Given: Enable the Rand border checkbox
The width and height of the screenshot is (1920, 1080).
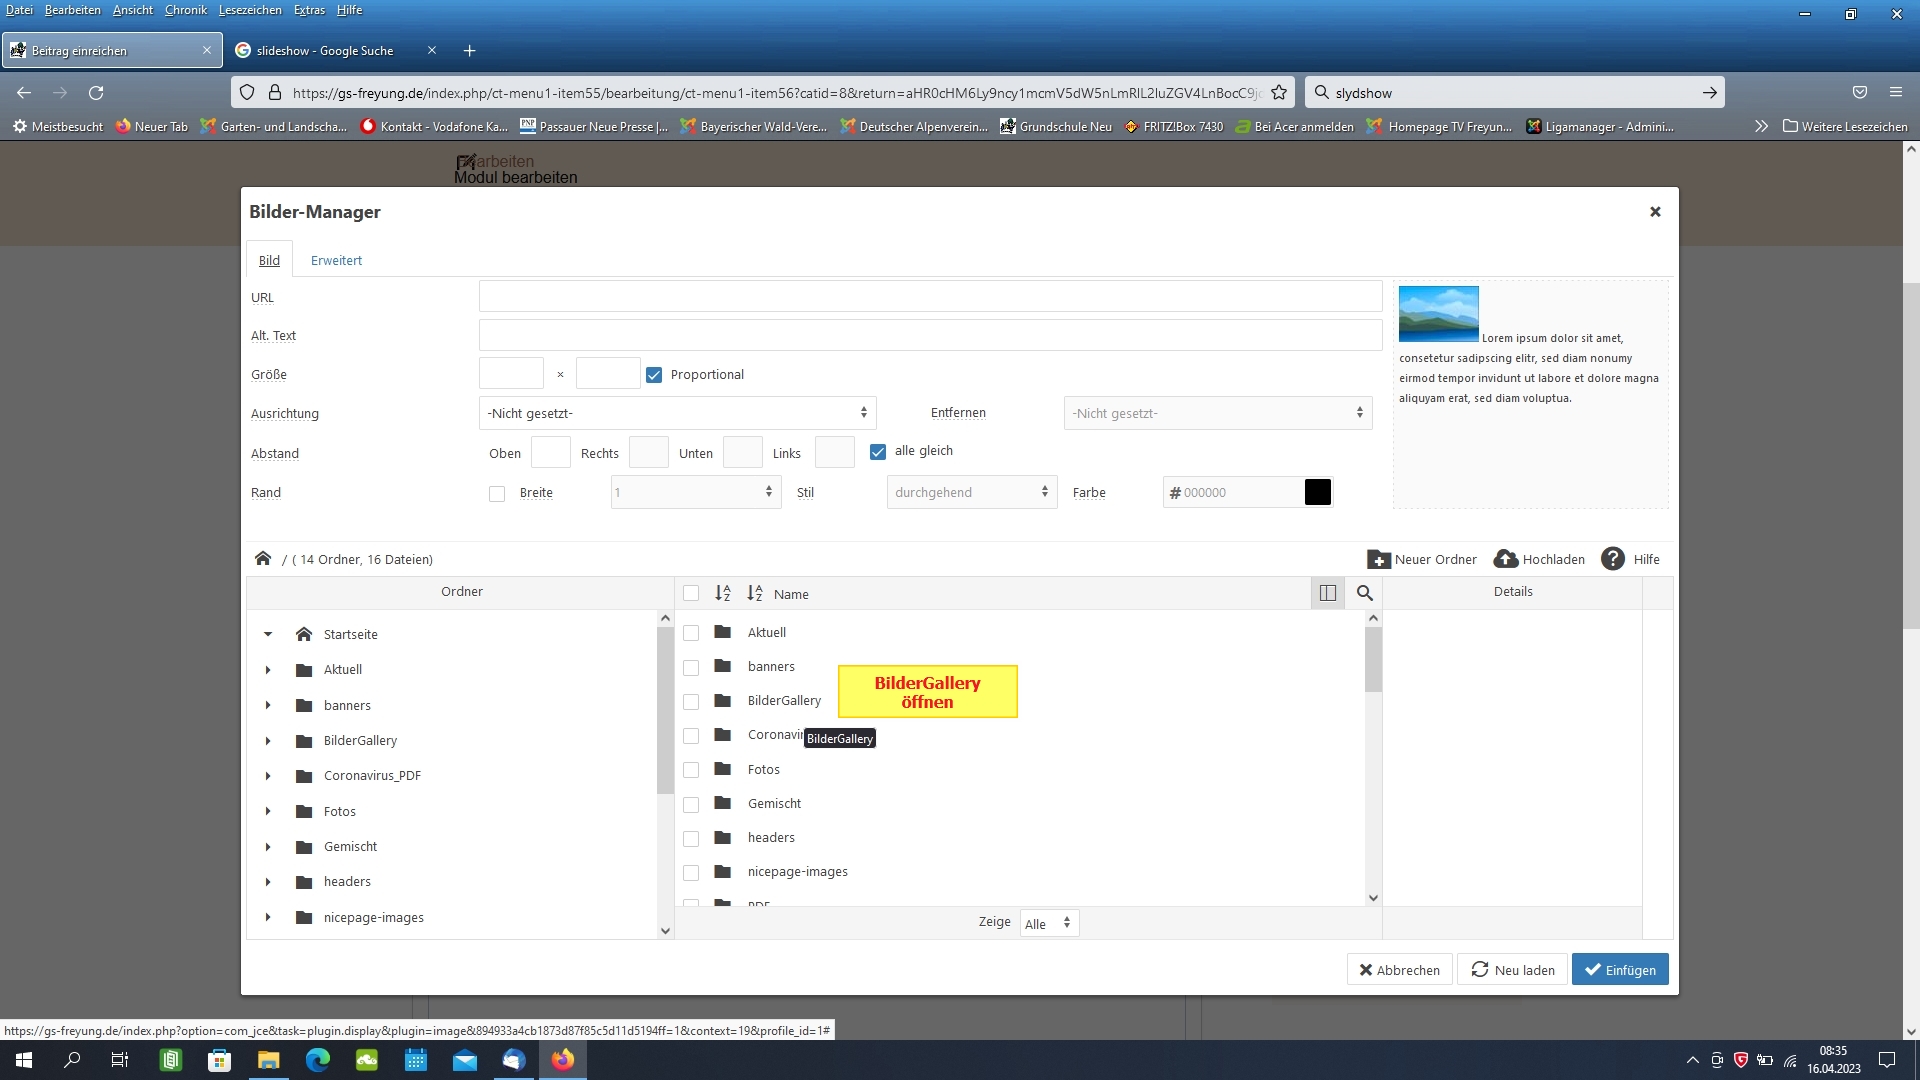Looking at the screenshot, I should click(497, 494).
